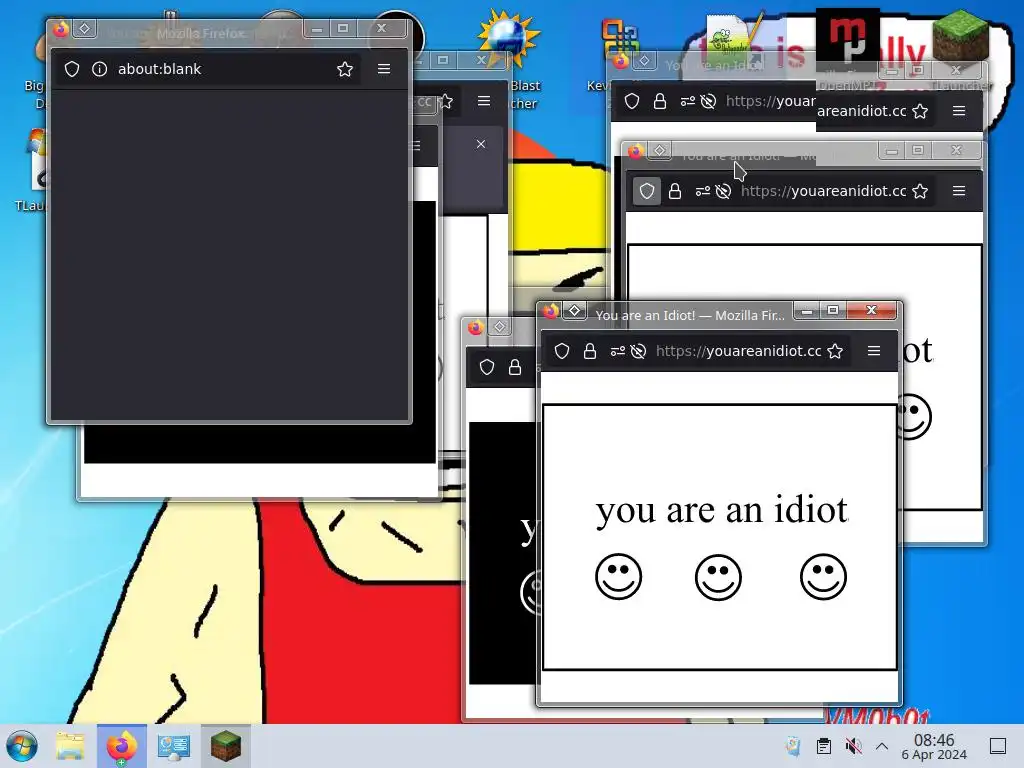Open hamburger menu of window behind about:blank
The height and width of the screenshot is (768, 1024).
[484, 101]
